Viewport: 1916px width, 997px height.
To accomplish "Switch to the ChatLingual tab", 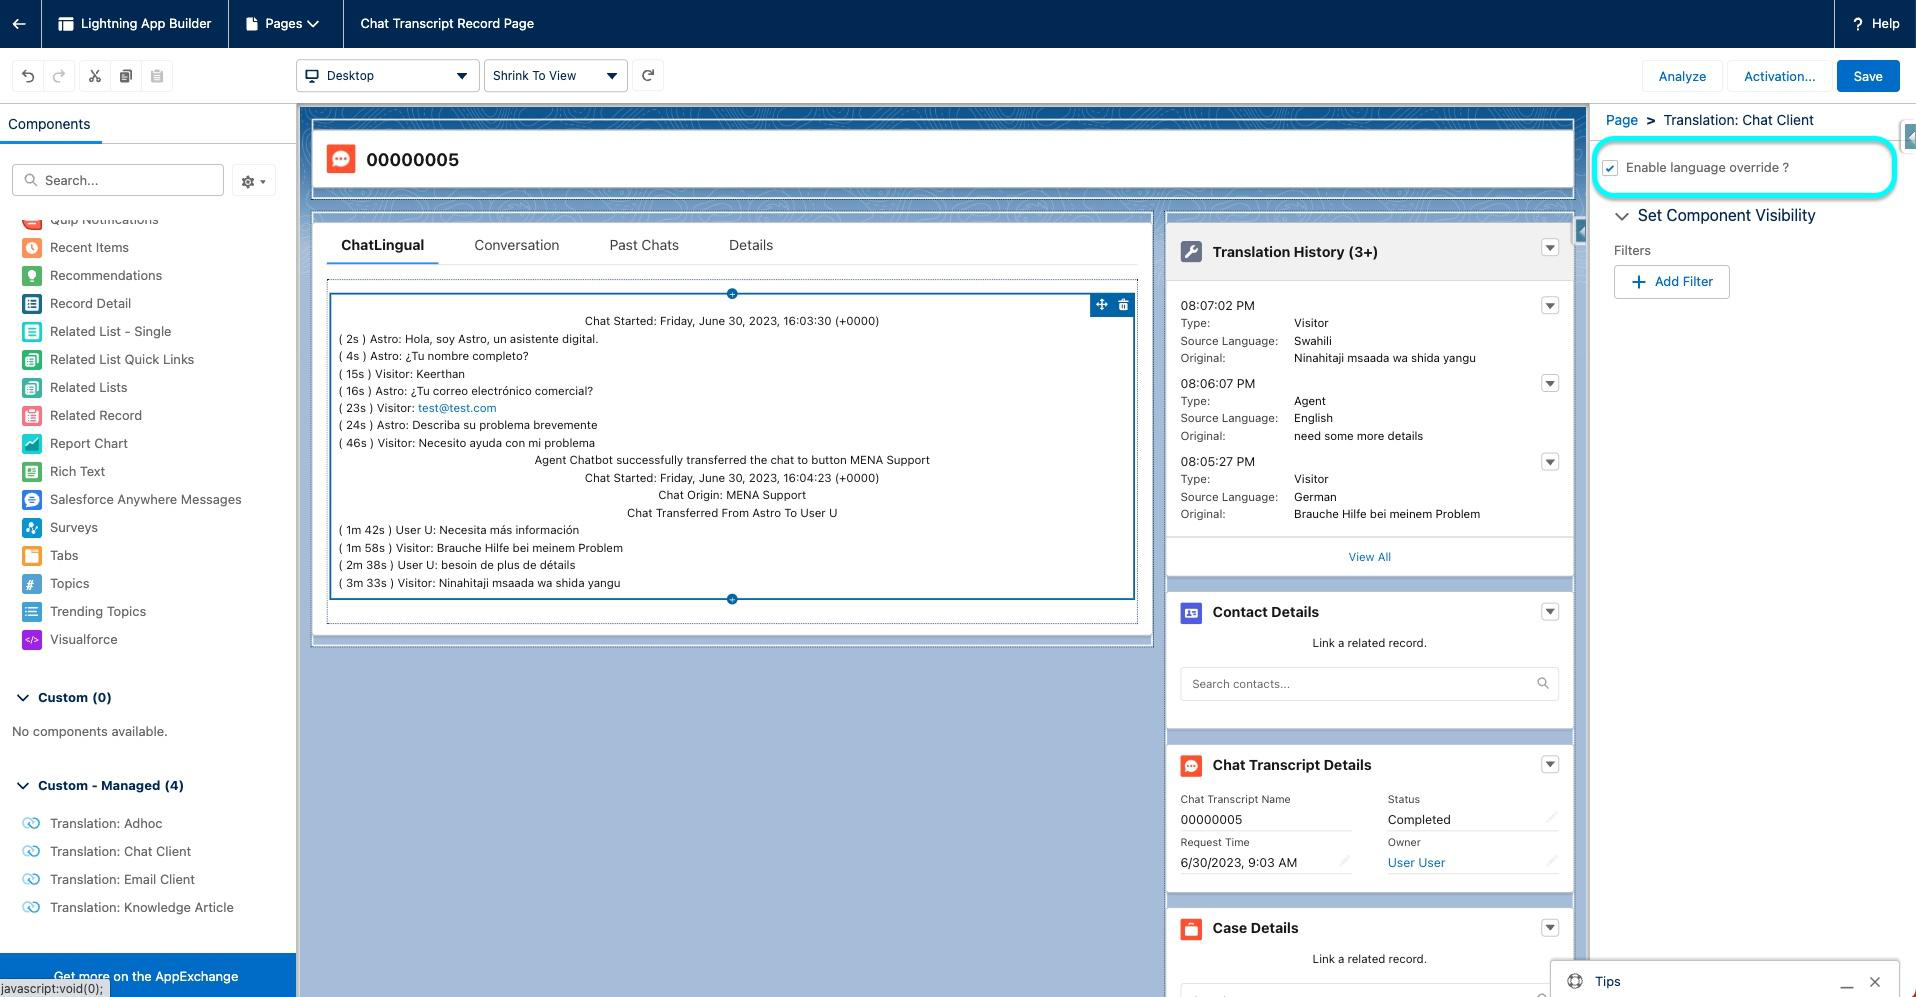I will 382,245.
